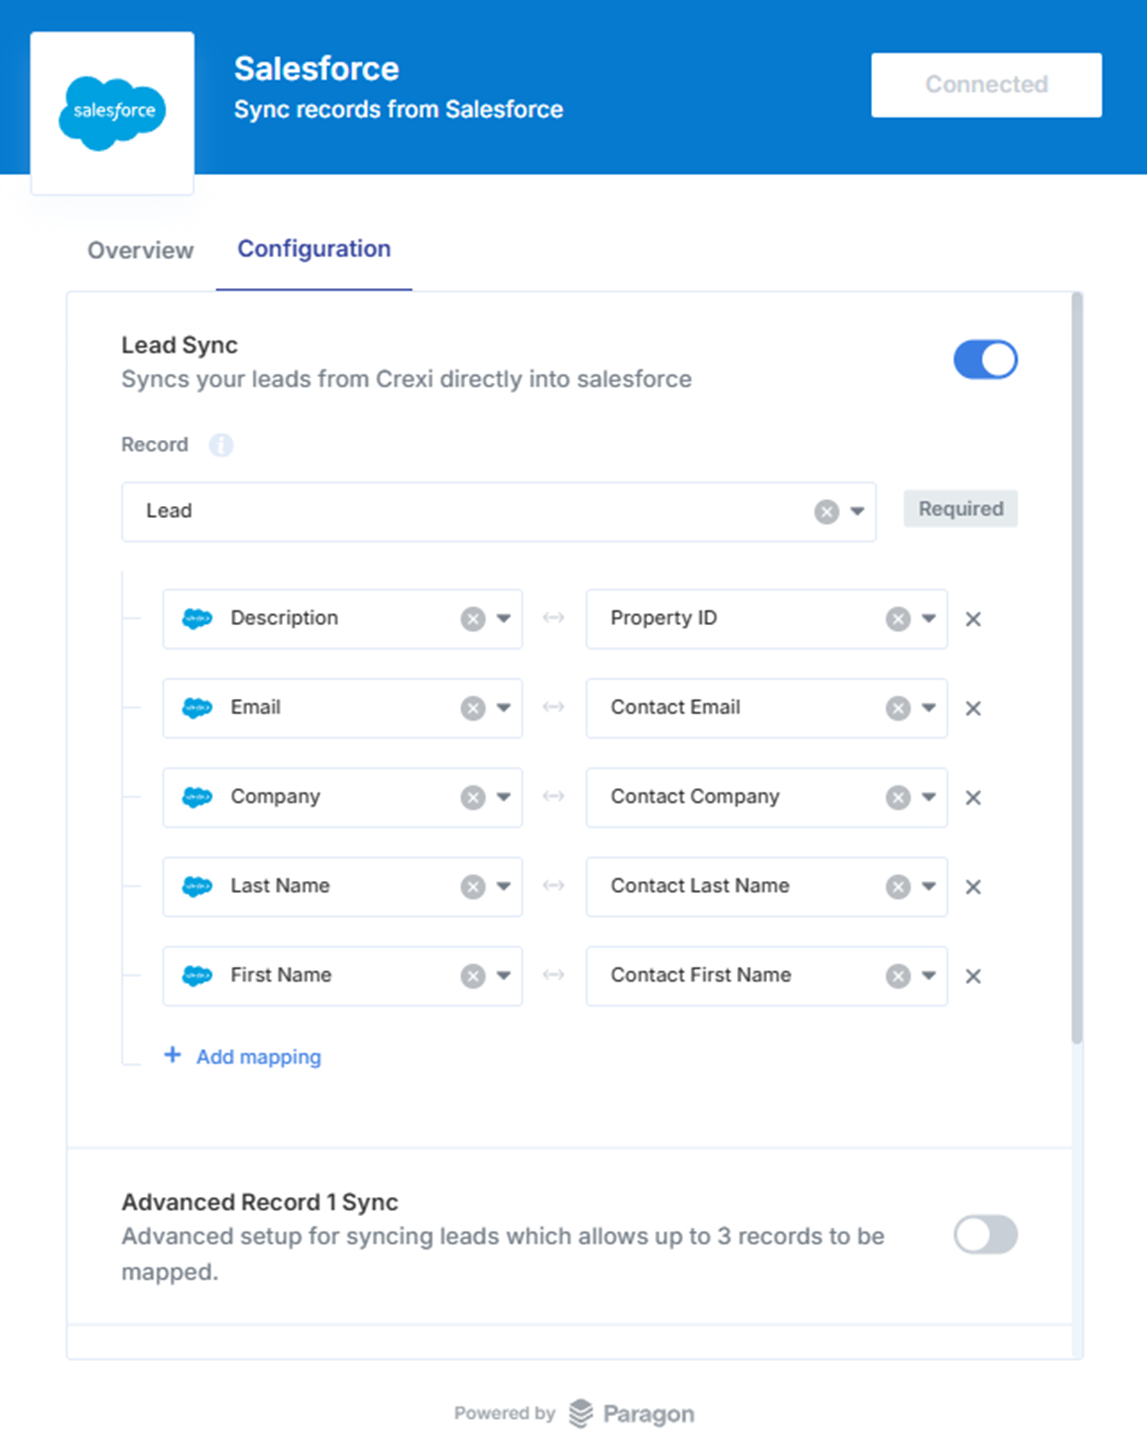Screen dimensions: 1147x1444
Task: Click the info icon next to Record
Action: pyautogui.click(x=221, y=445)
